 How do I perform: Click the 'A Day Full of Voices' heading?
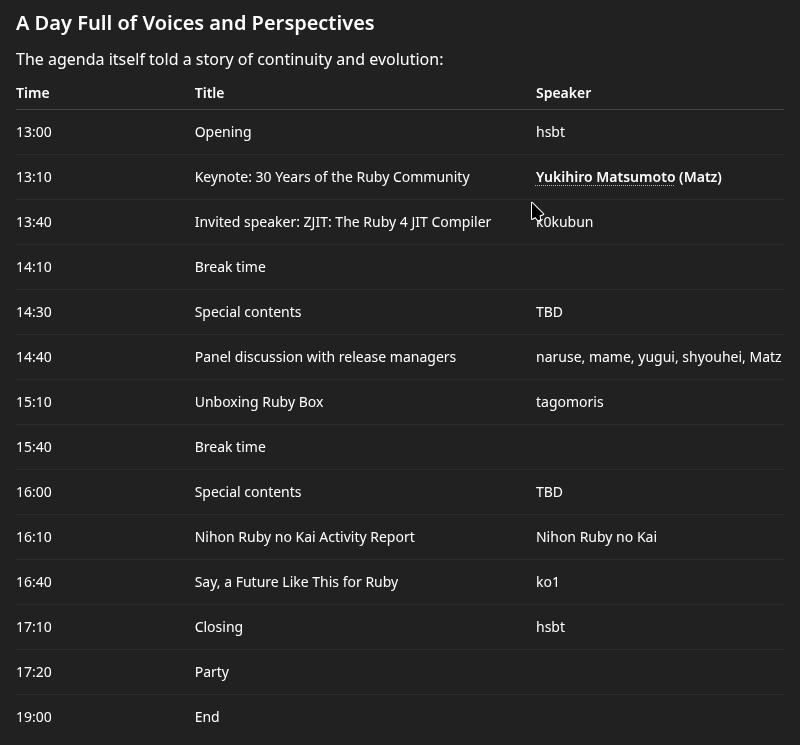pos(195,23)
